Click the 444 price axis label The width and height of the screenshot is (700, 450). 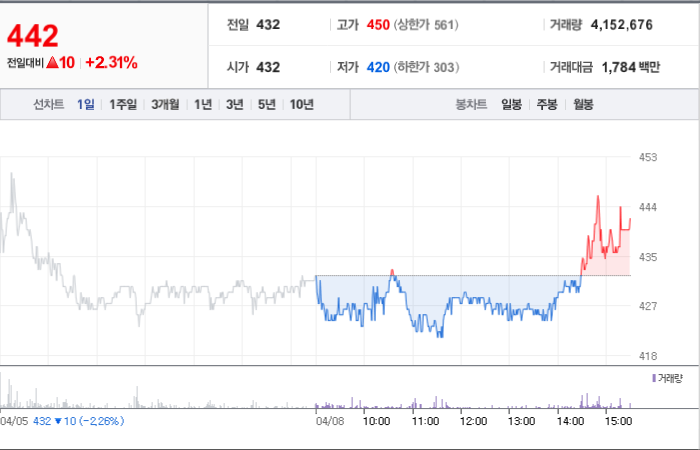pyautogui.click(x=648, y=207)
